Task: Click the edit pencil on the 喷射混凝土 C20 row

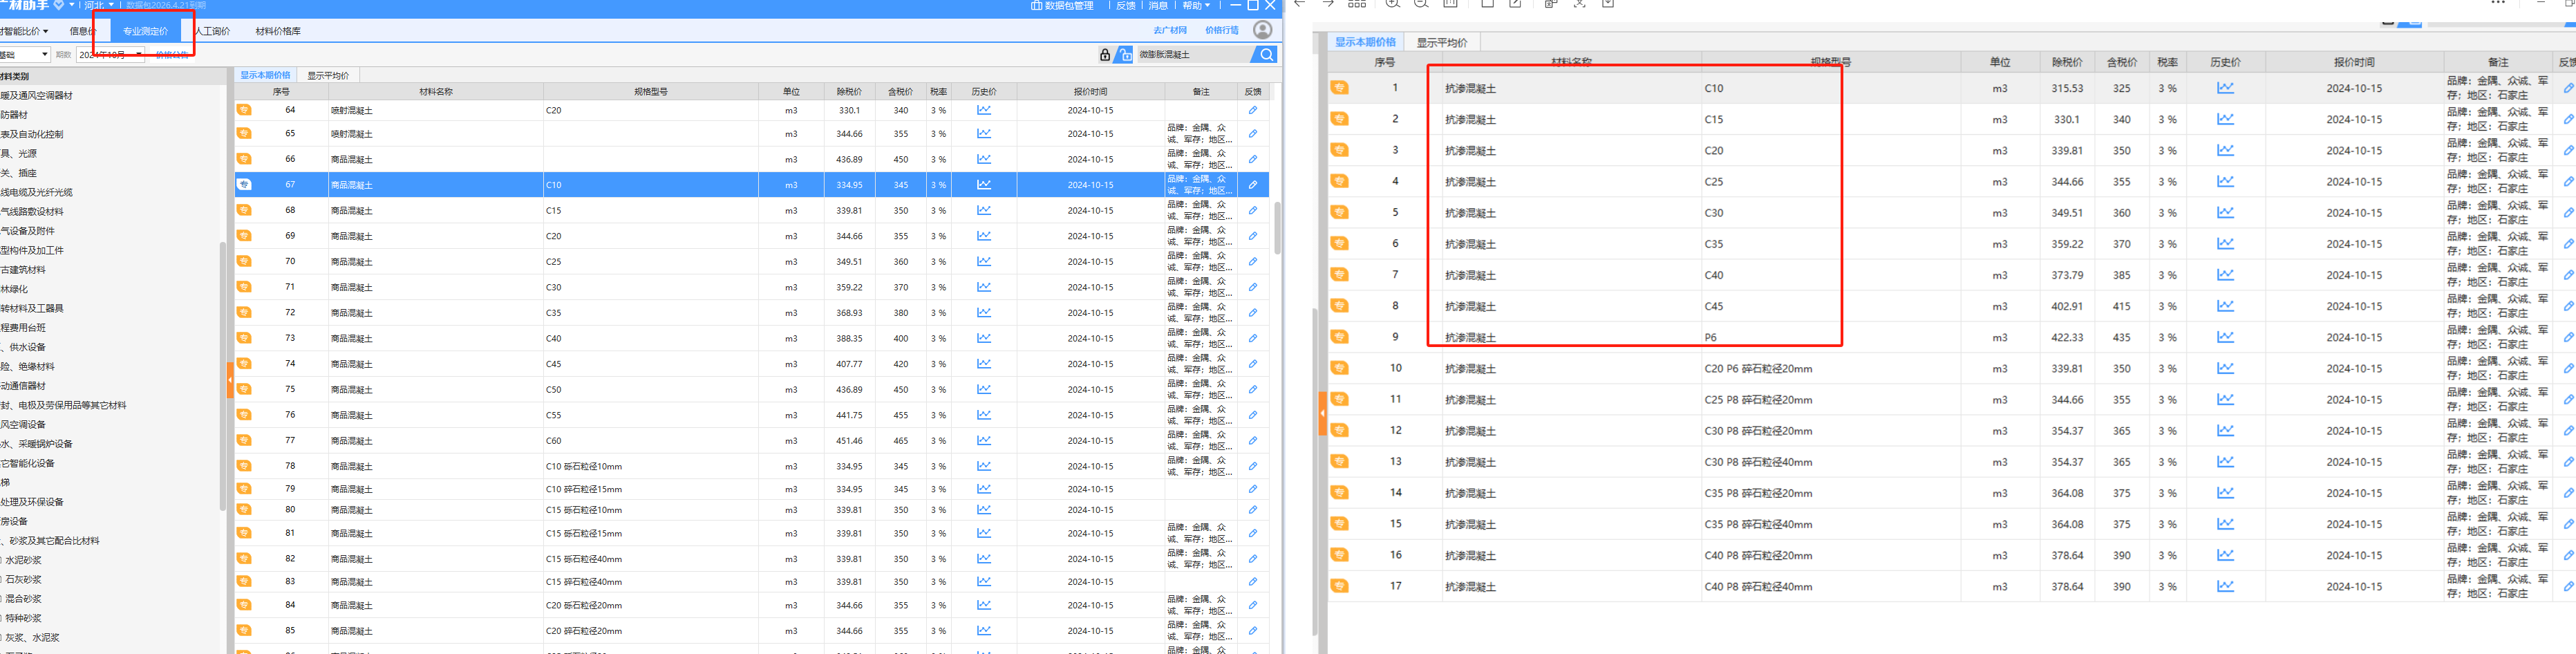Action: [x=1252, y=110]
